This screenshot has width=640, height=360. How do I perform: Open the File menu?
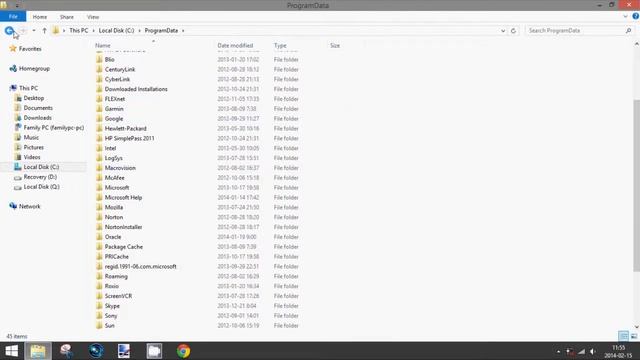(x=13, y=17)
